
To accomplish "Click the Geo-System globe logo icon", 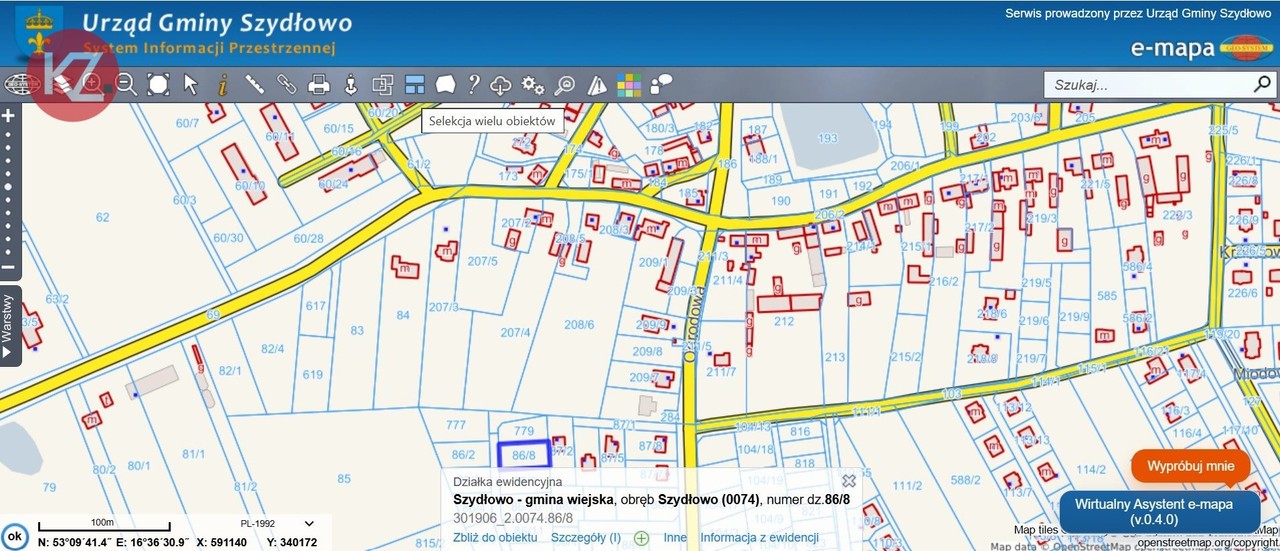I will point(21,85).
